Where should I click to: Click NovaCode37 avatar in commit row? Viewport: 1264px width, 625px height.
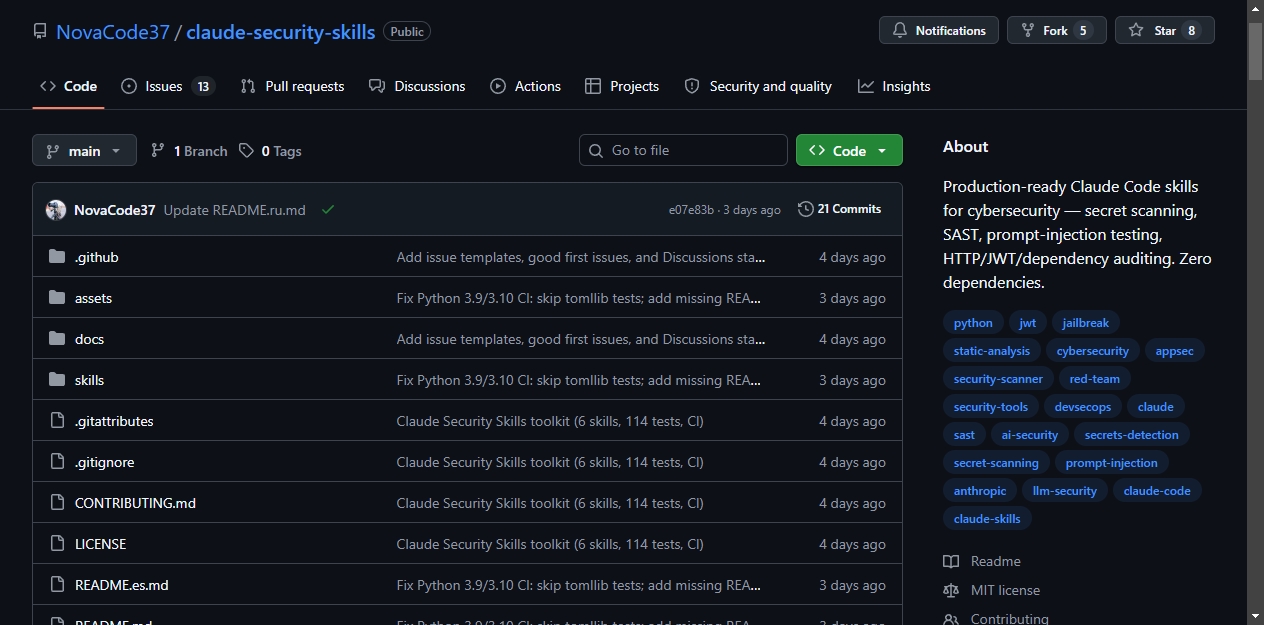(56, 210)
